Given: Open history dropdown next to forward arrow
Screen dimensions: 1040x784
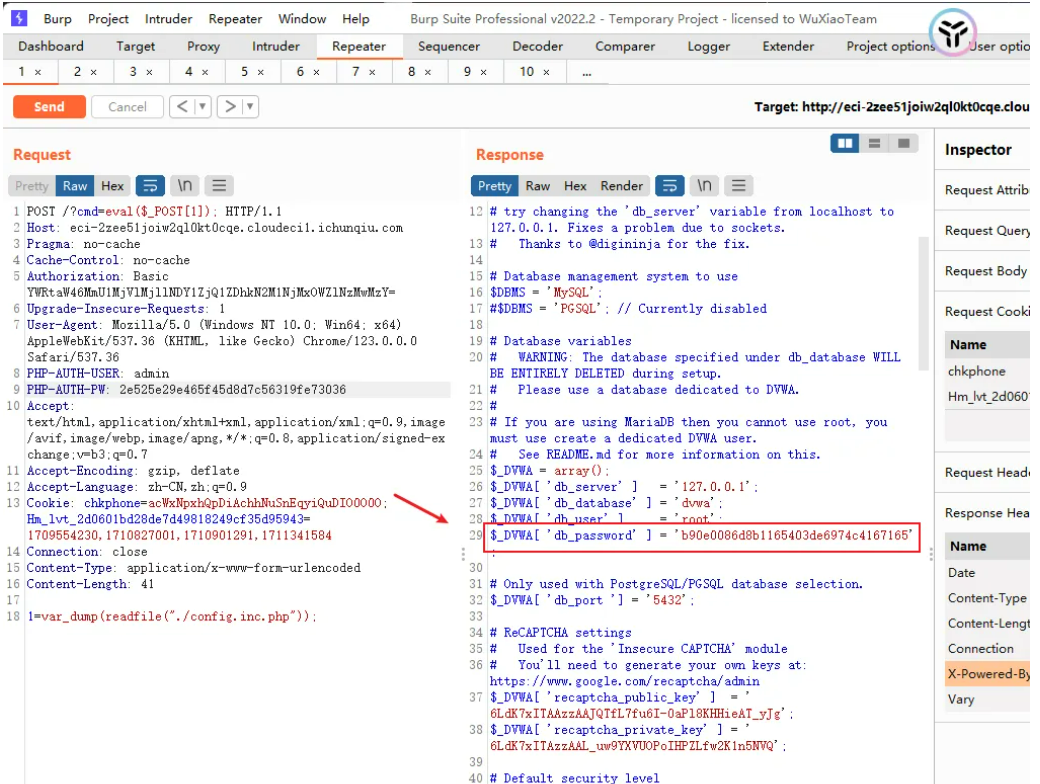Looking at the screenshot, I should (x=251, y=107).
